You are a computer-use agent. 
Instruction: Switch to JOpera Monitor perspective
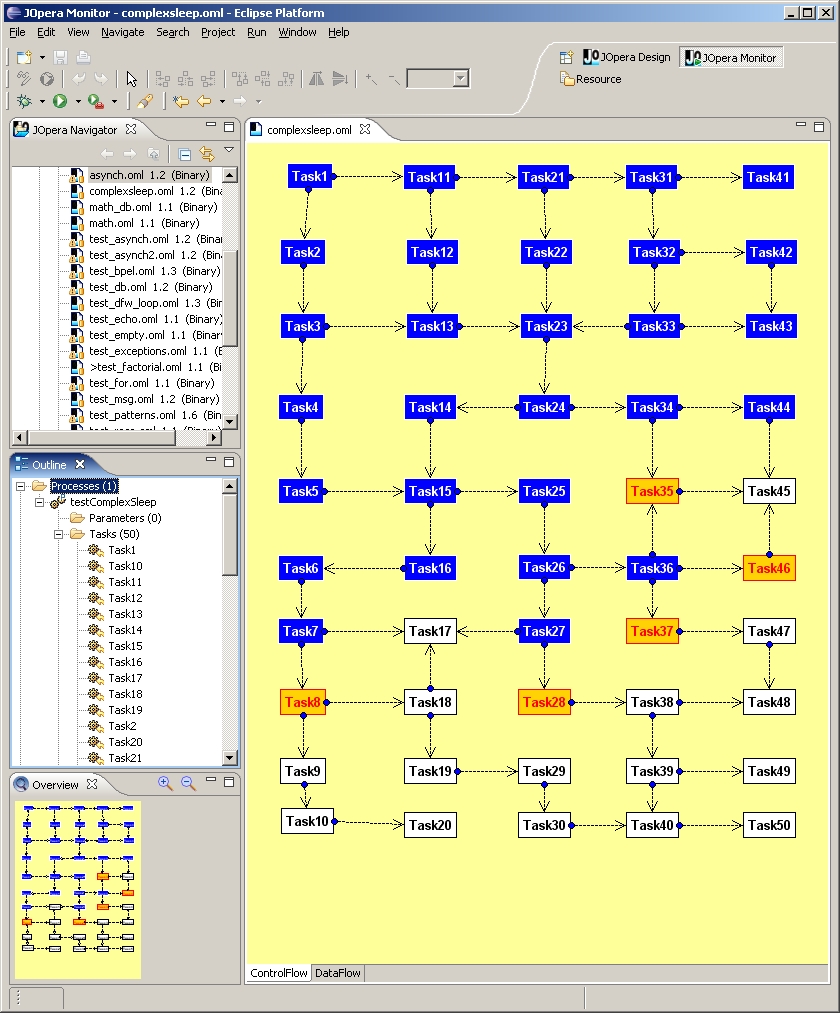[731, 57]
